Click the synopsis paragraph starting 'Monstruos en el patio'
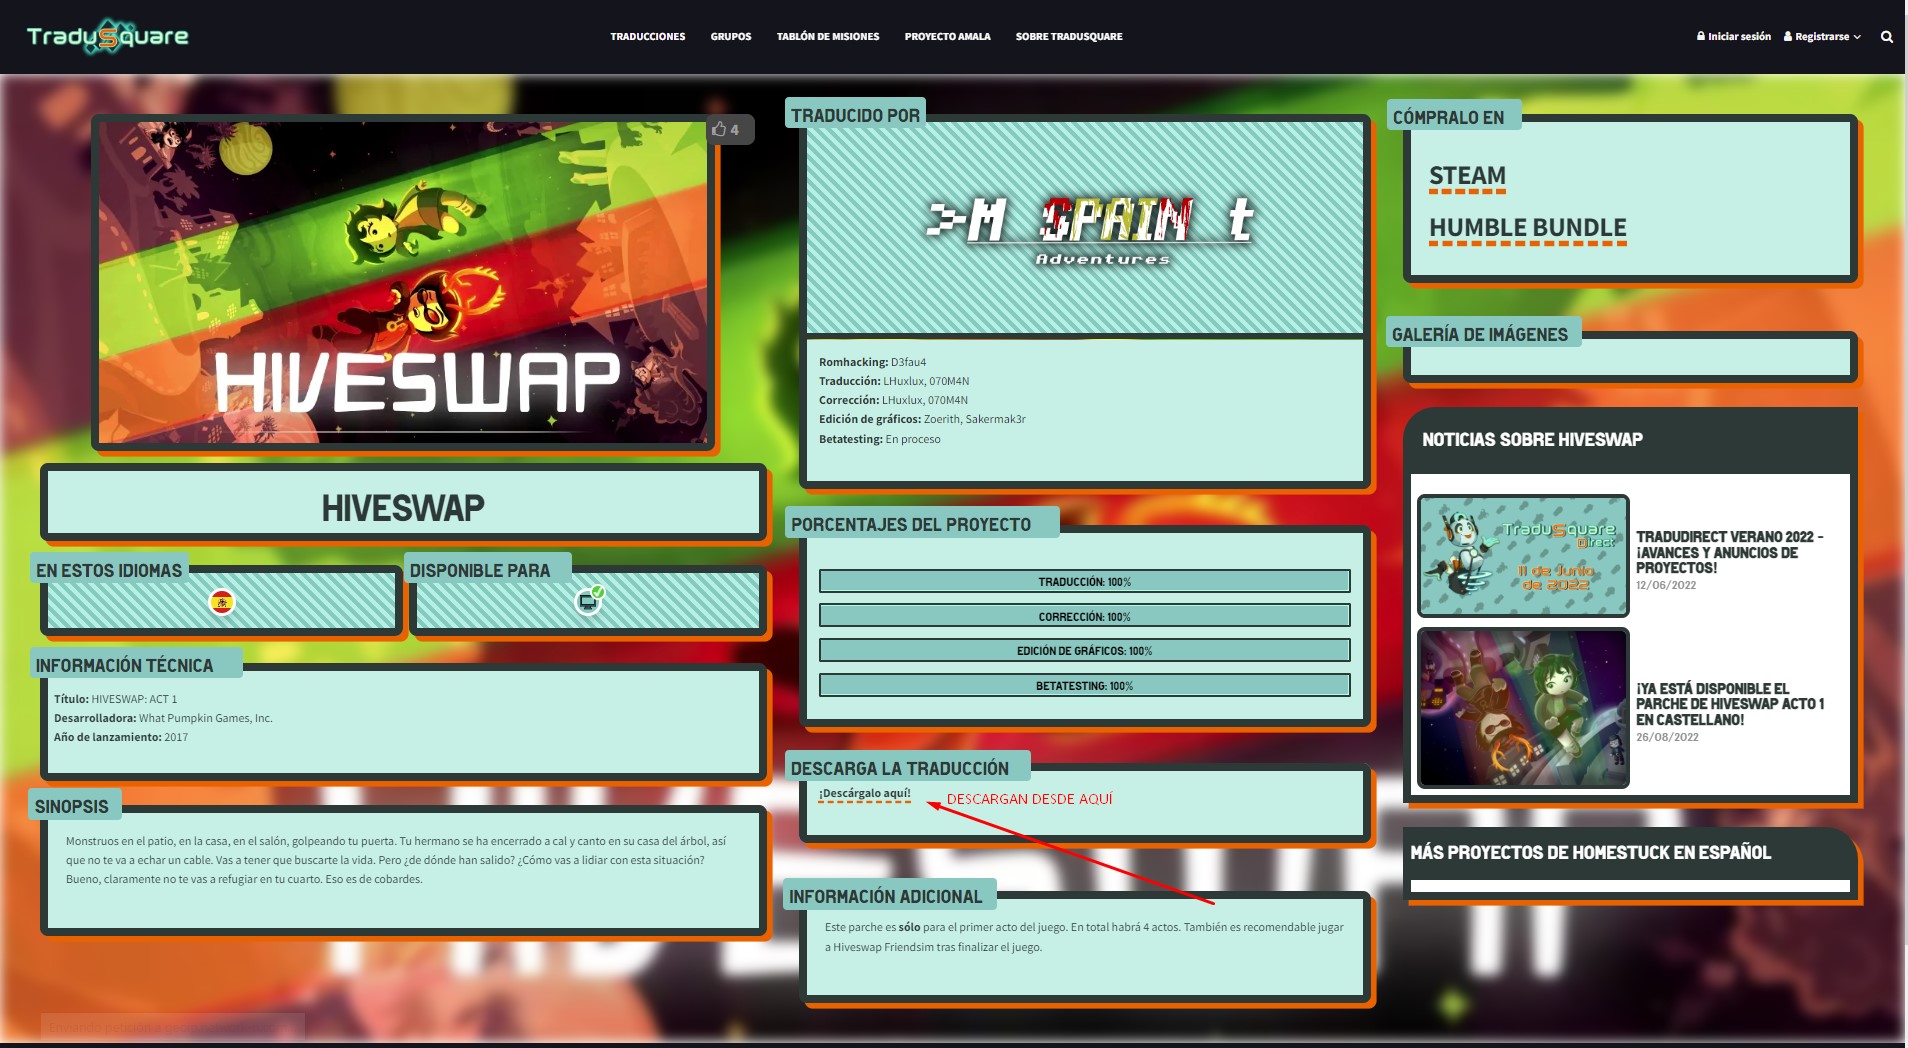 pyautogui.click(x=396, y=860)
